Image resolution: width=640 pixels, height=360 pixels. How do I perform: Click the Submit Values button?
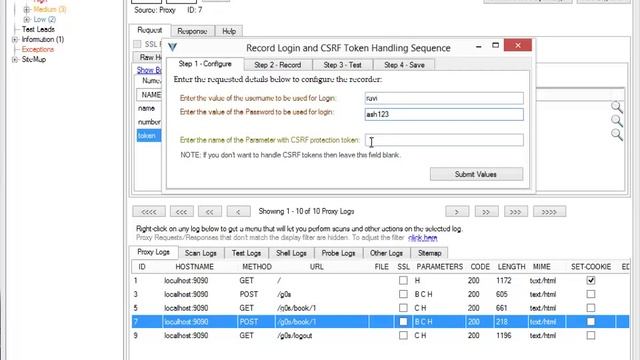(x=476, y=174)
